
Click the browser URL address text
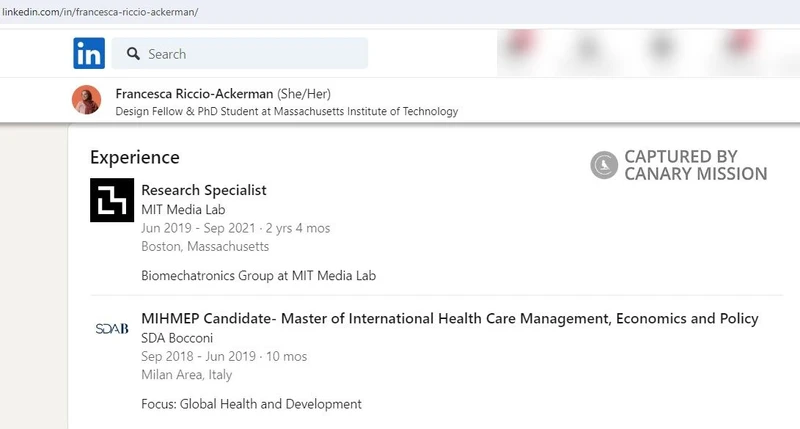point(100,12)
